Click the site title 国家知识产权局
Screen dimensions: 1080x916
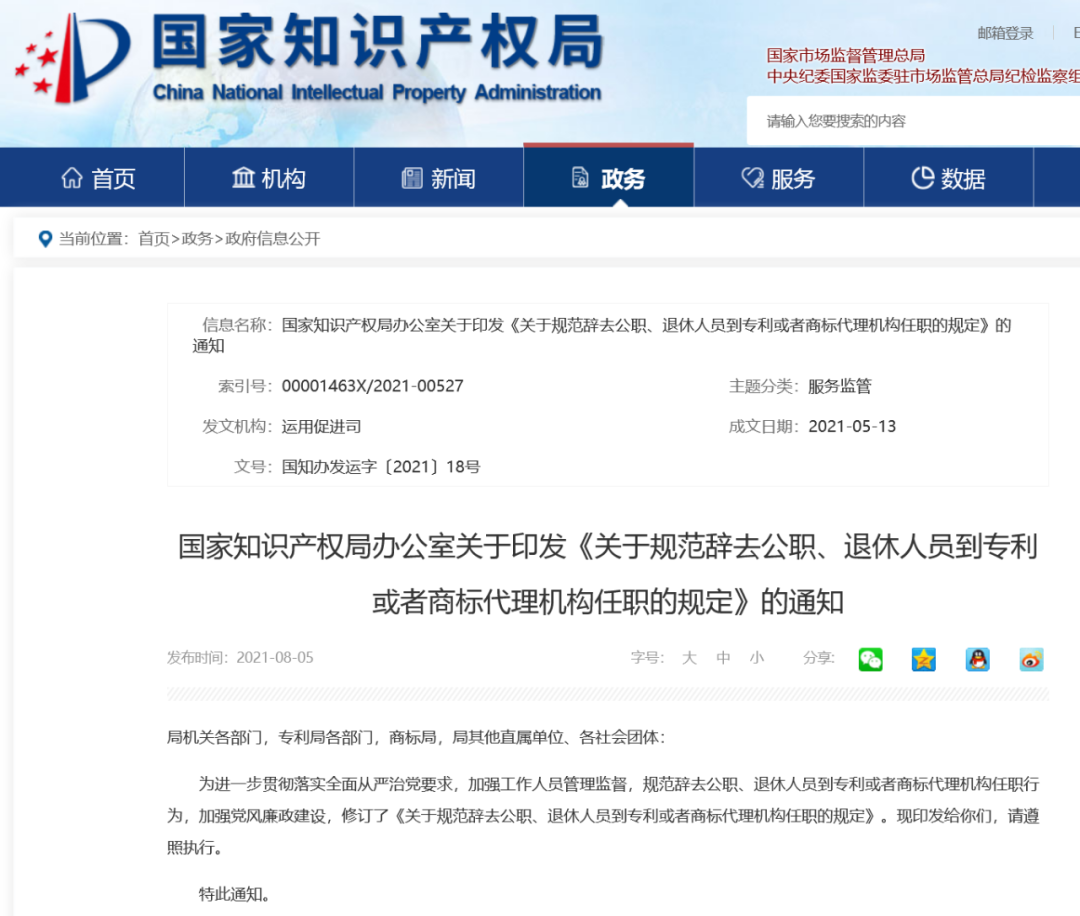[377, 42]
